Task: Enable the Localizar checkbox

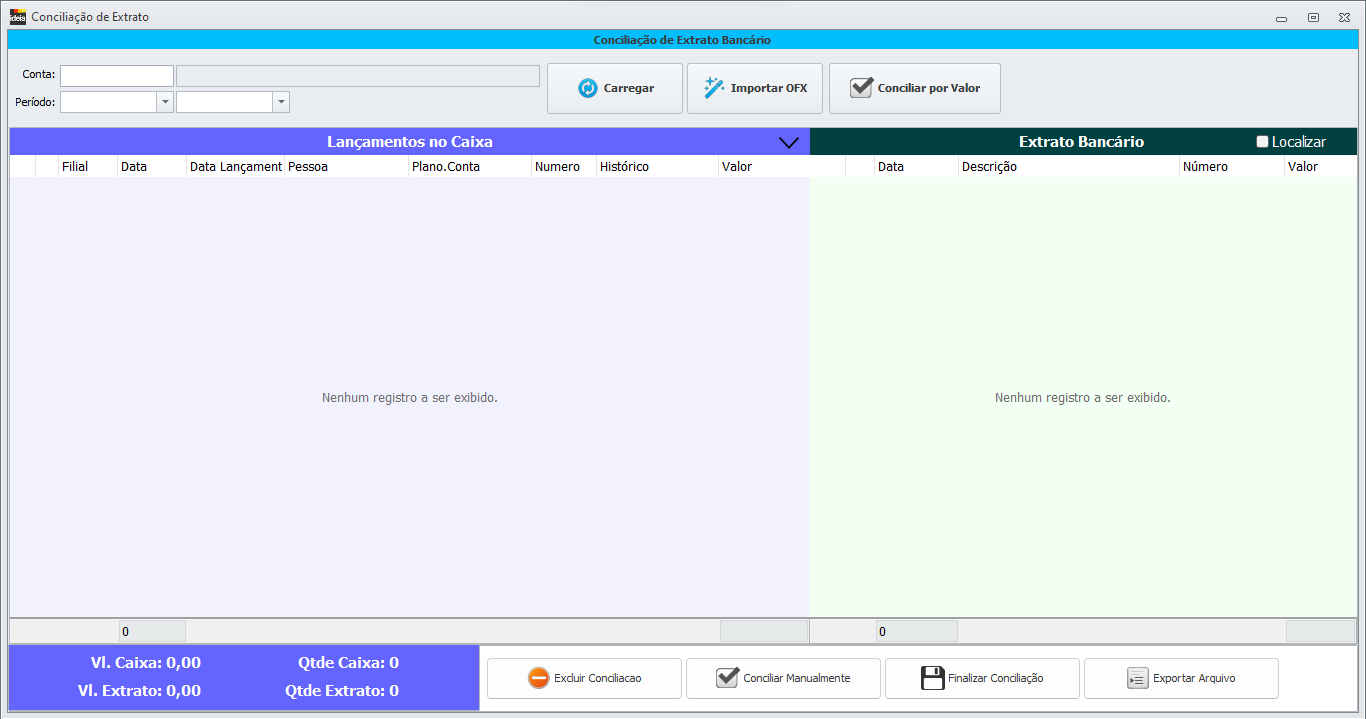Action: [1262, 142]
